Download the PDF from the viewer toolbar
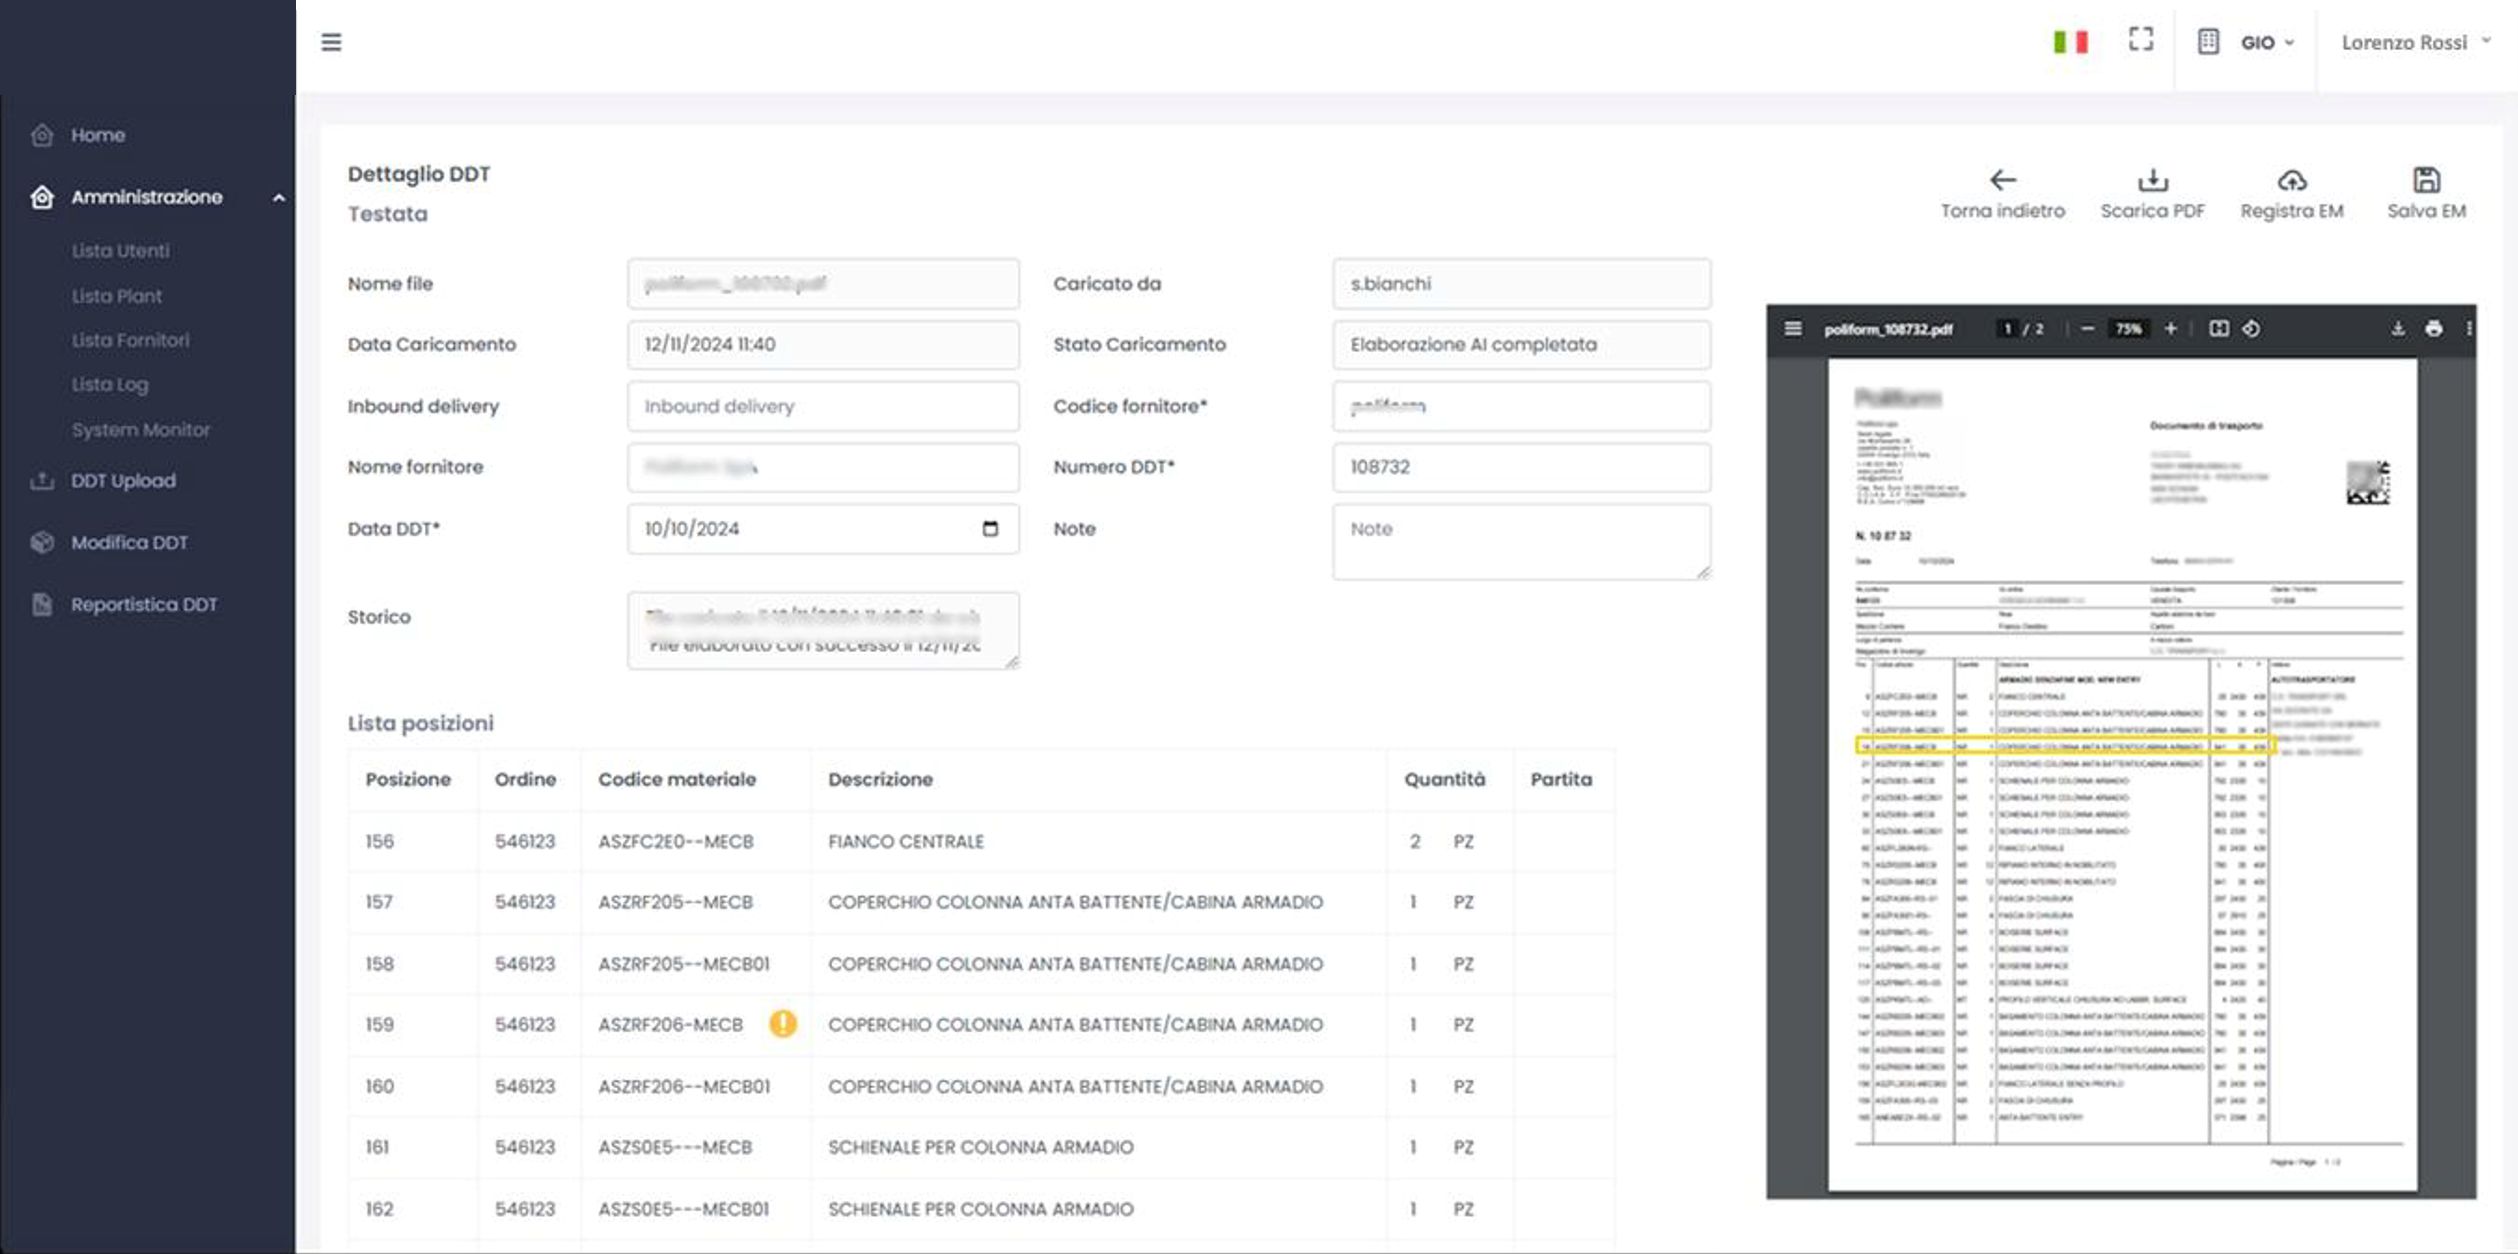The image size is (2518, 1254). click(x=2397, y=328)
